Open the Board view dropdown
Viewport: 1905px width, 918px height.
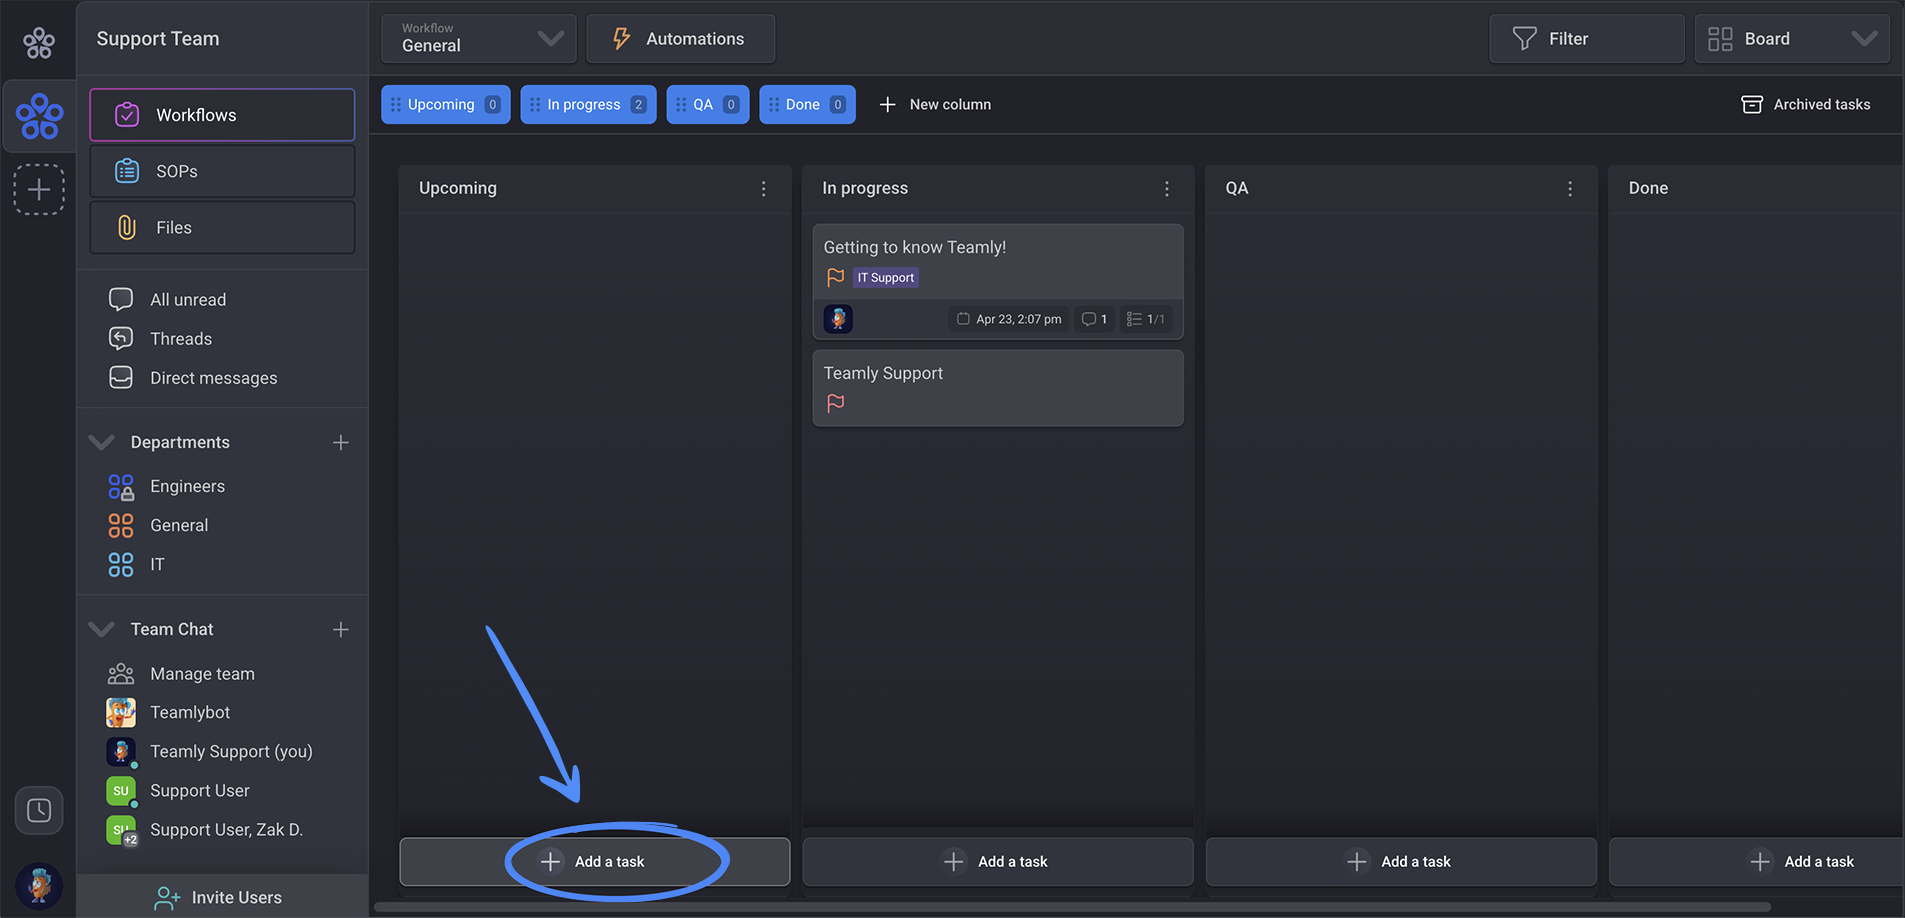pyautogui.click(x=1792, y=39)
